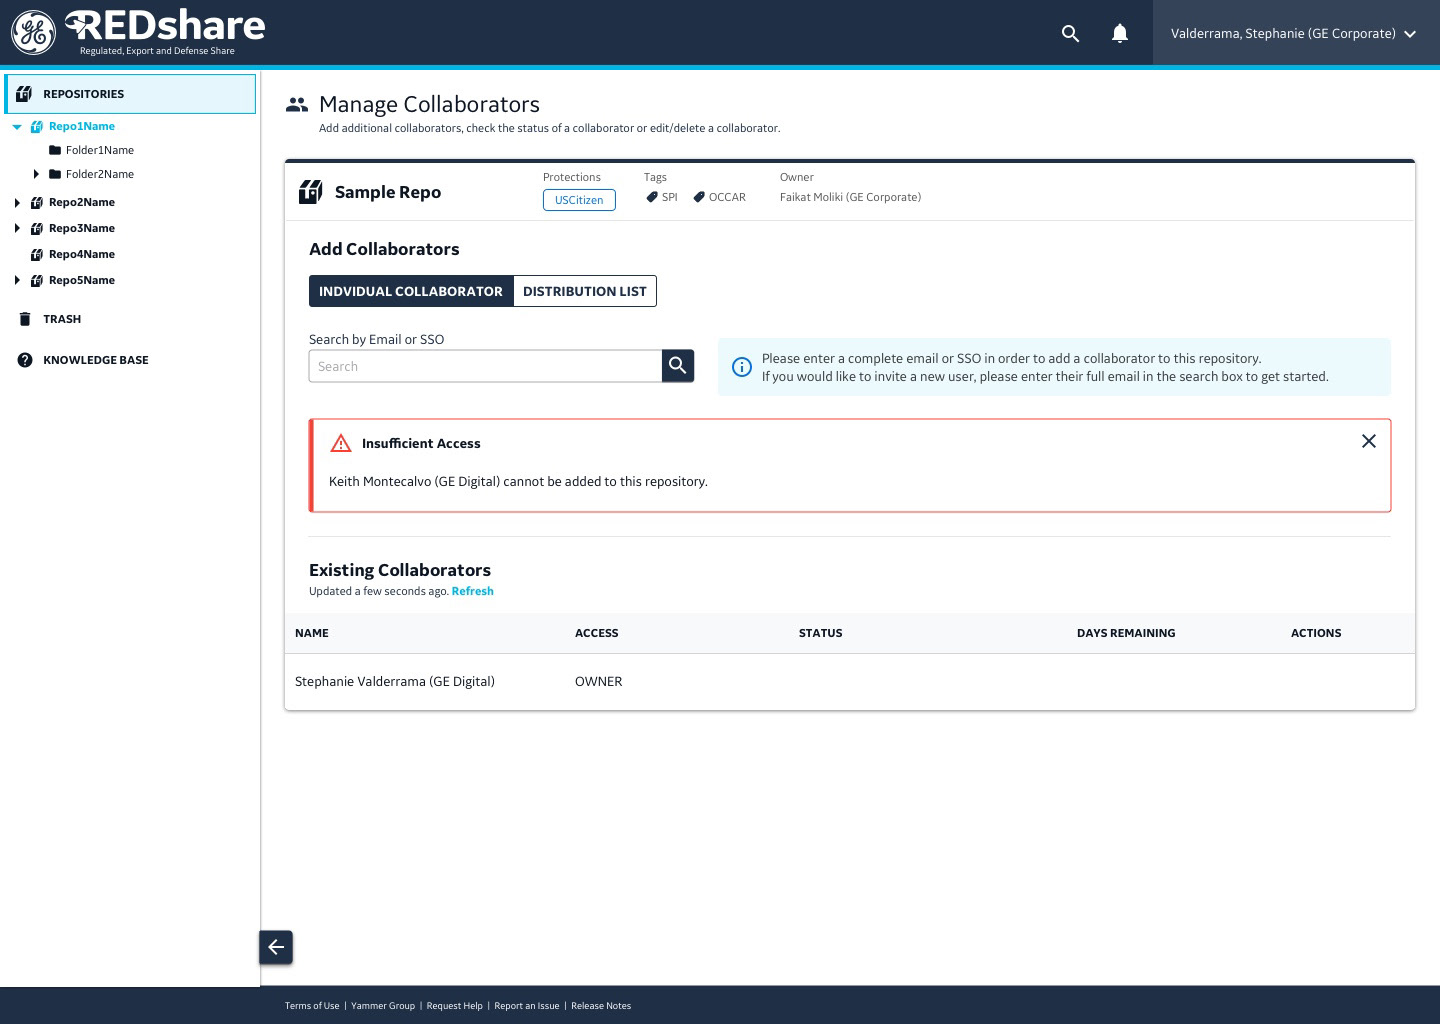
Task: Select Folder2Name folder
Action: pos(100,174)
